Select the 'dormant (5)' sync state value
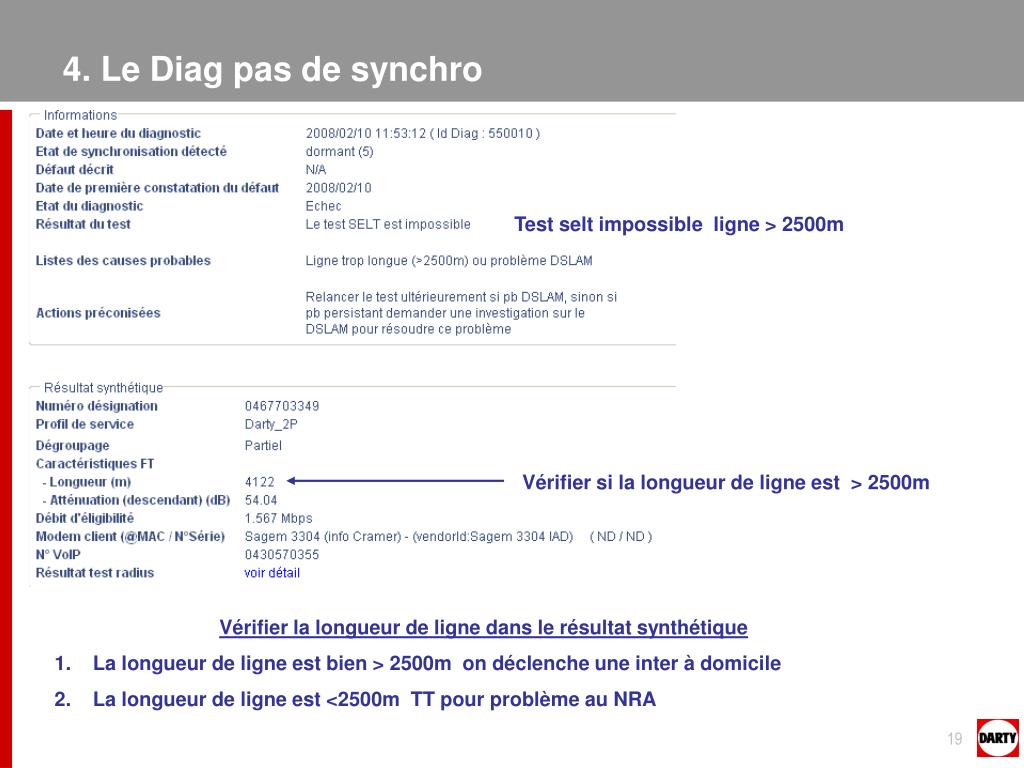 [340, 152]
